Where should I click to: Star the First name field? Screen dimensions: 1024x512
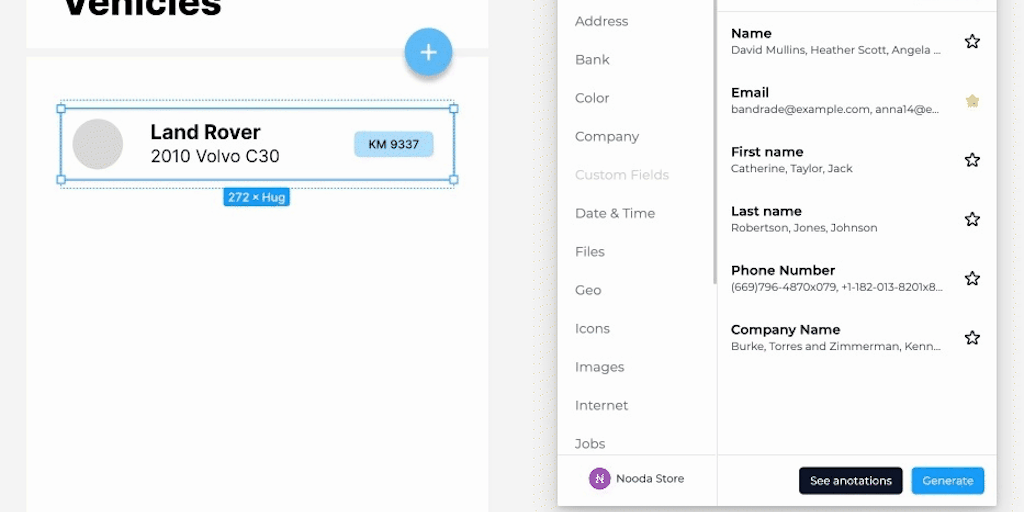pos(972,160)
